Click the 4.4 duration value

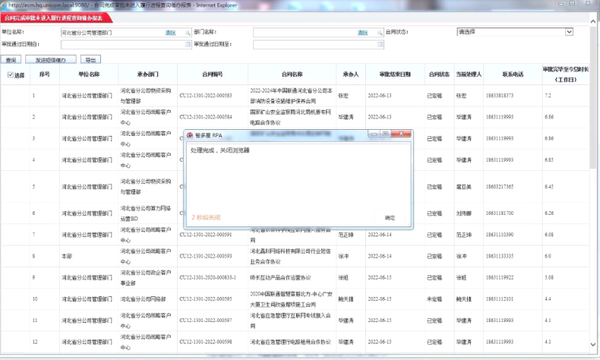548,299
